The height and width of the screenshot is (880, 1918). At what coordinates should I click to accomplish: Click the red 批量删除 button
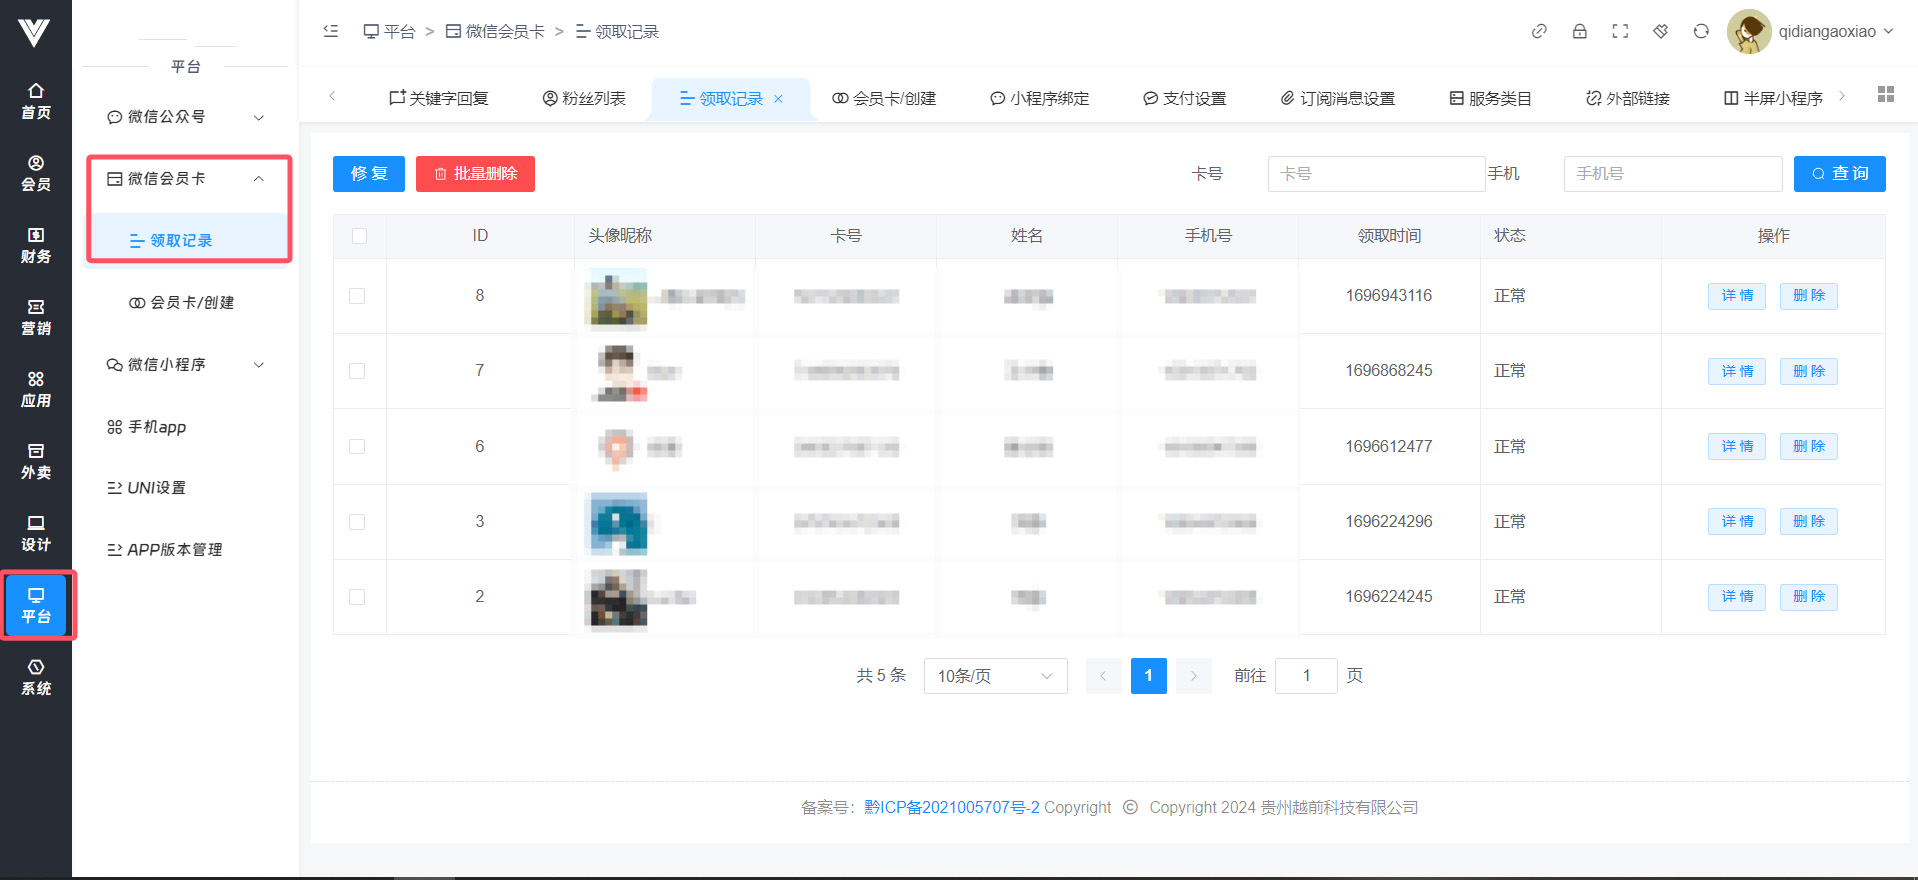pos(475,174)
